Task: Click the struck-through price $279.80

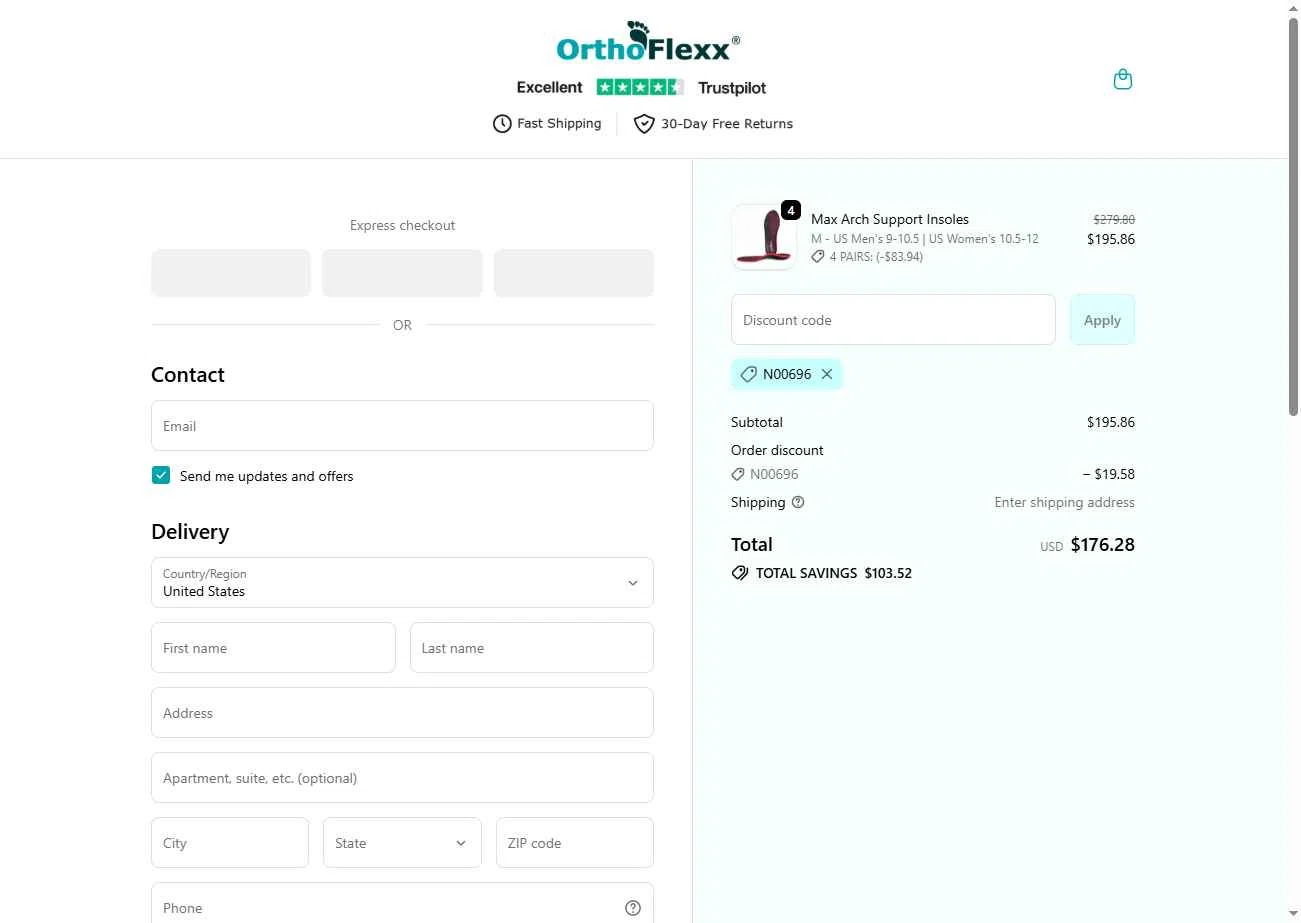Action: pyautogui.click(x=1114, y=219)
